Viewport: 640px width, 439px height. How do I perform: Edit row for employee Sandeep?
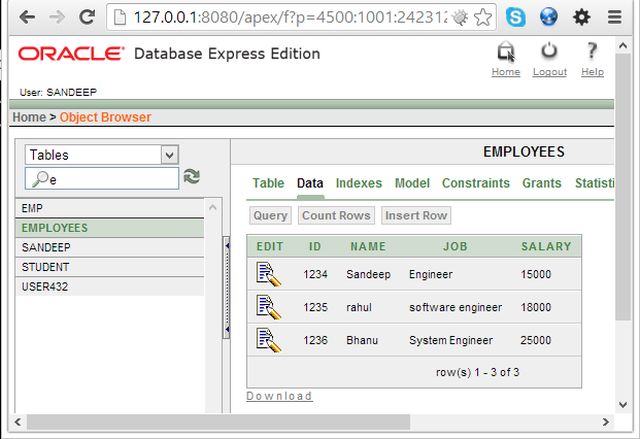click(x=268, y=273)
